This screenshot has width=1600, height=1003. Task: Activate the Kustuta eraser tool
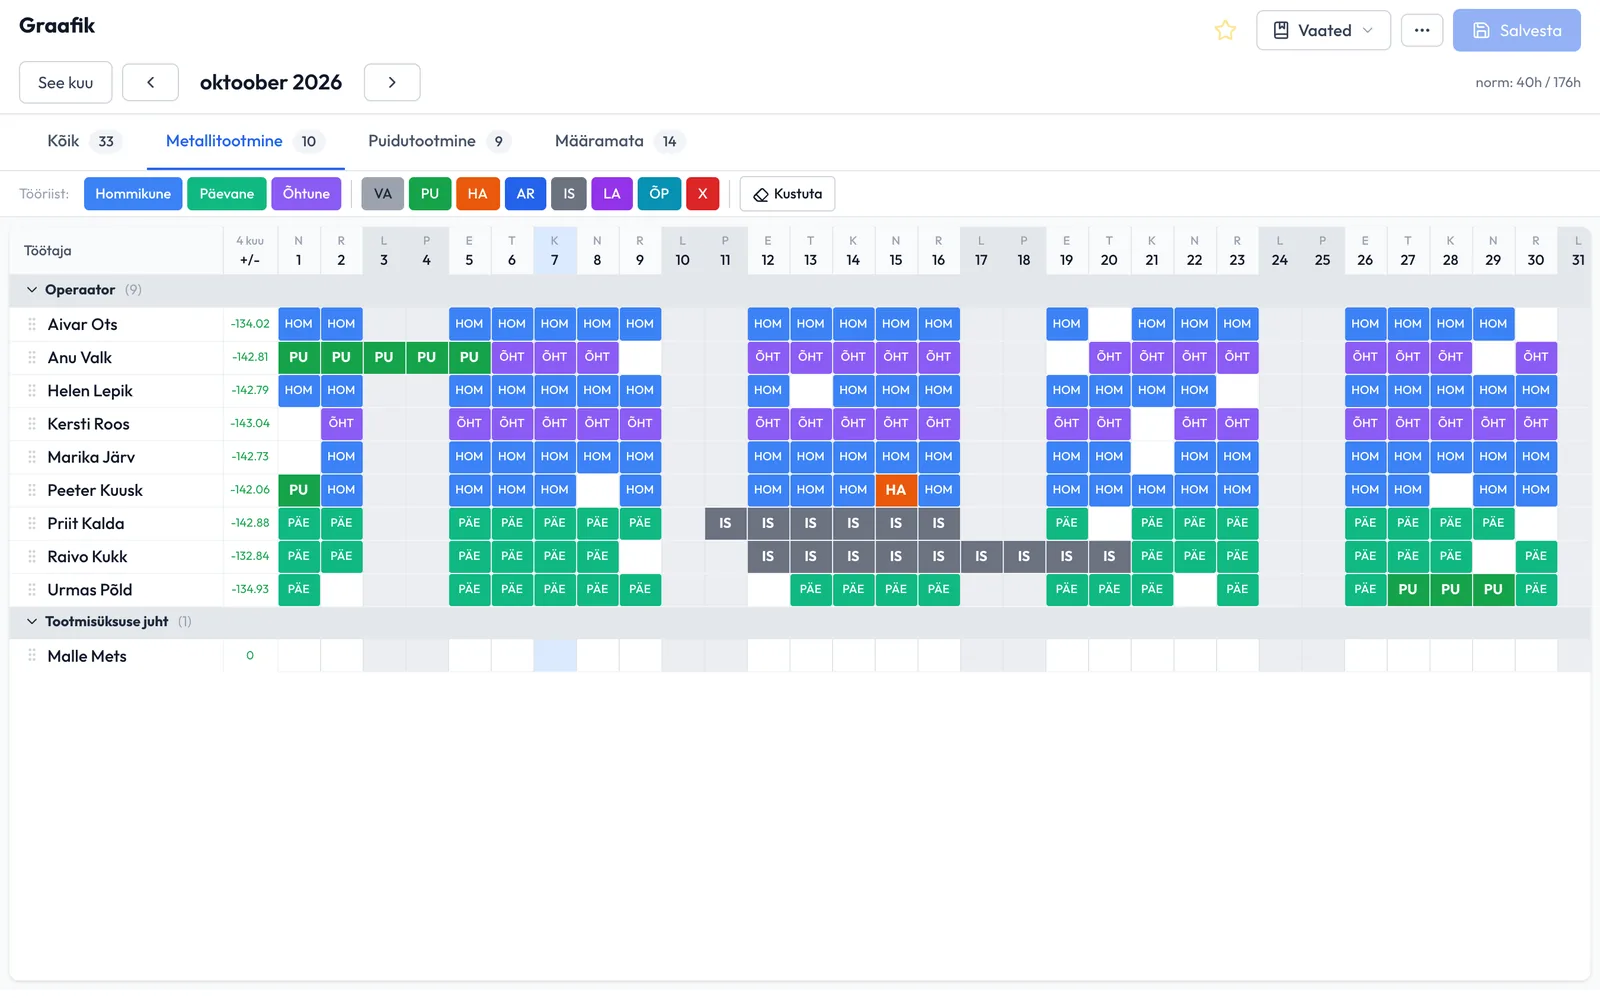(x=787, y=194)
